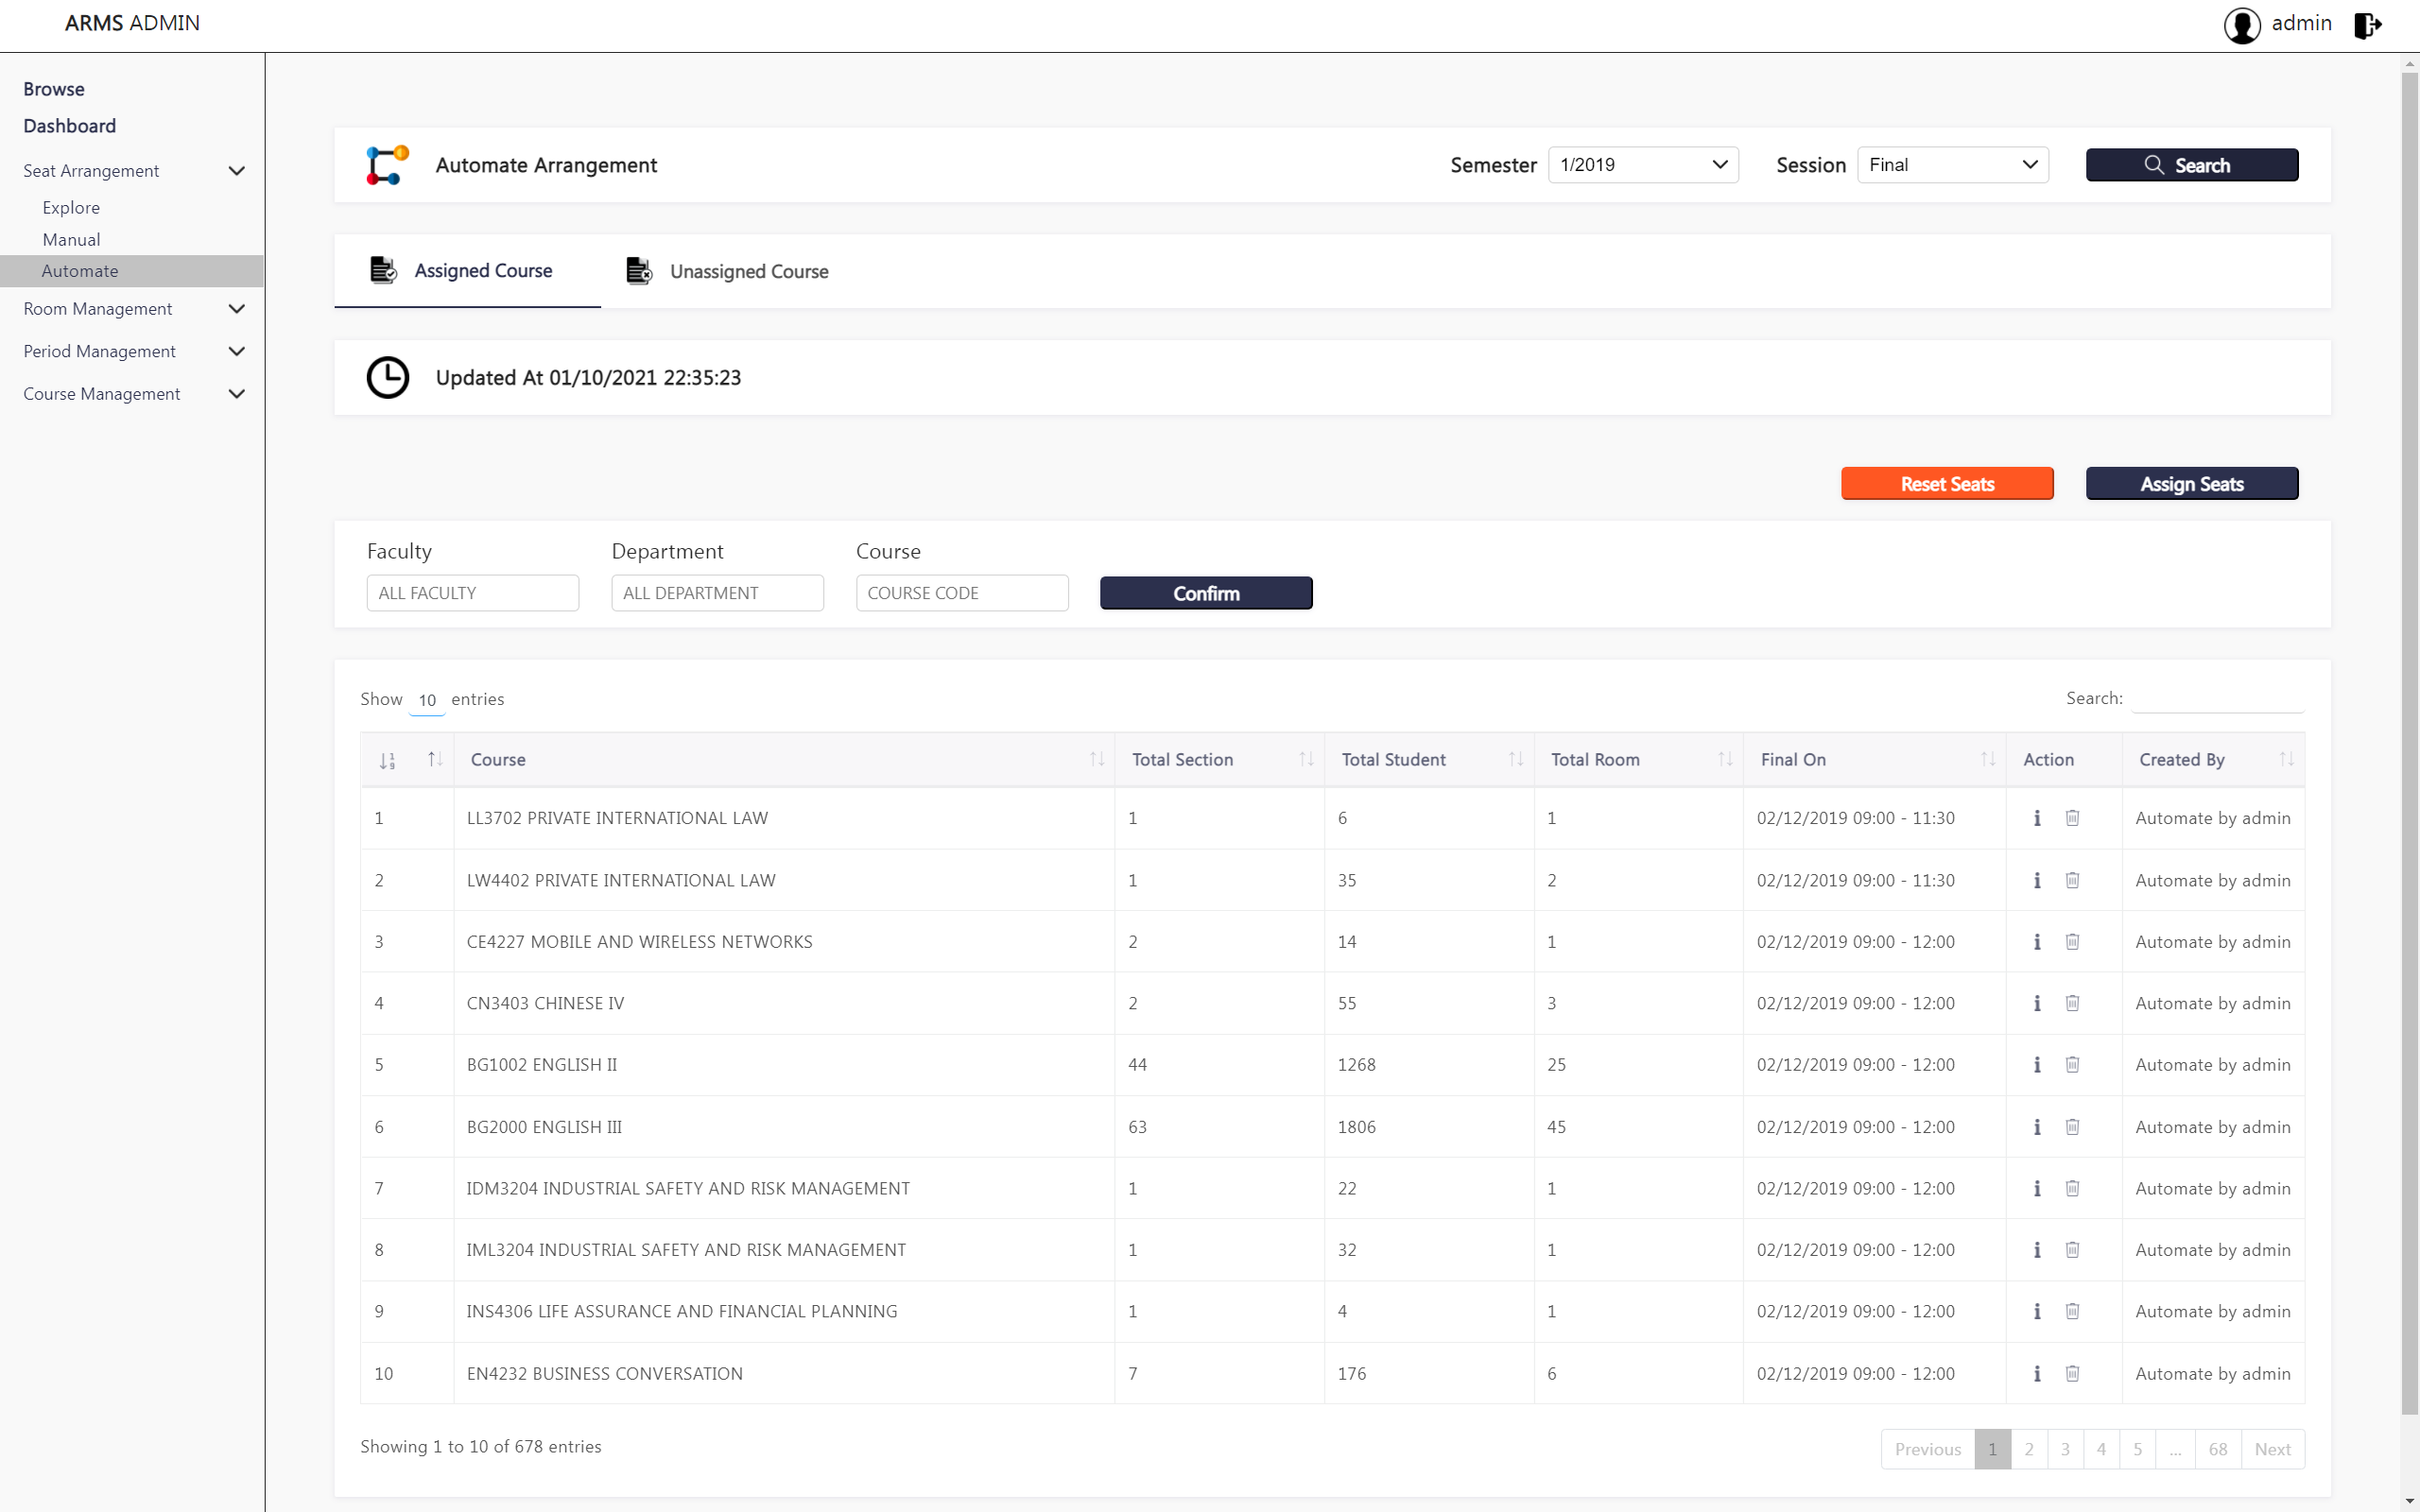The image size is (2420, 1512).
Task: Open info for LL3702 Private International Law
Action: [x=2037, y=818]
